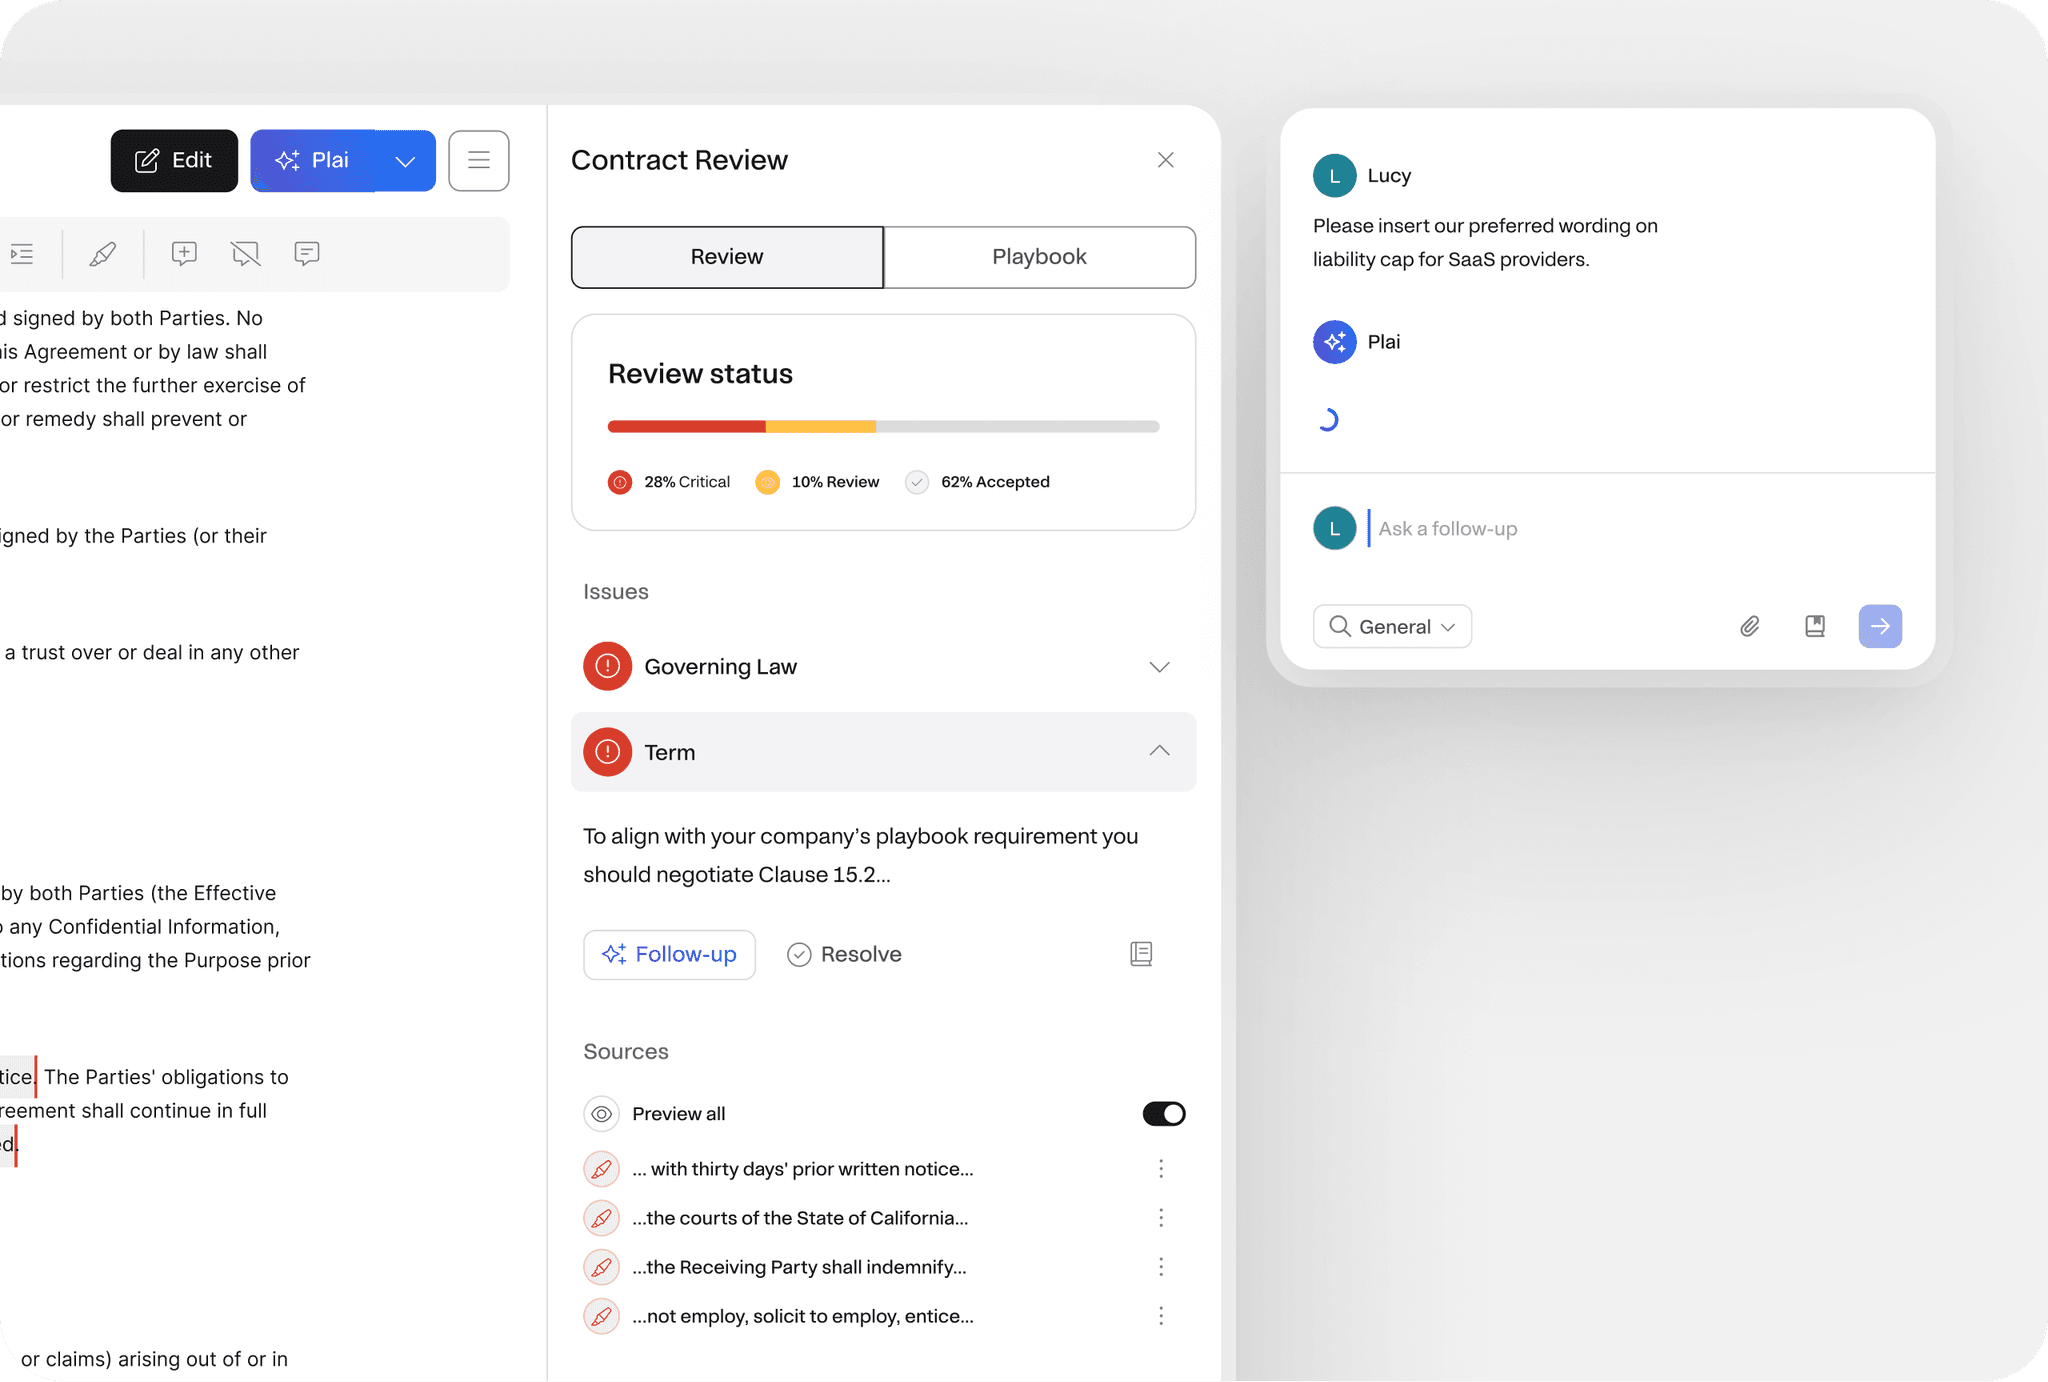Open the table of contents icon
The width and height of the screenshot is (2048, 1382).
pos(22,254)
